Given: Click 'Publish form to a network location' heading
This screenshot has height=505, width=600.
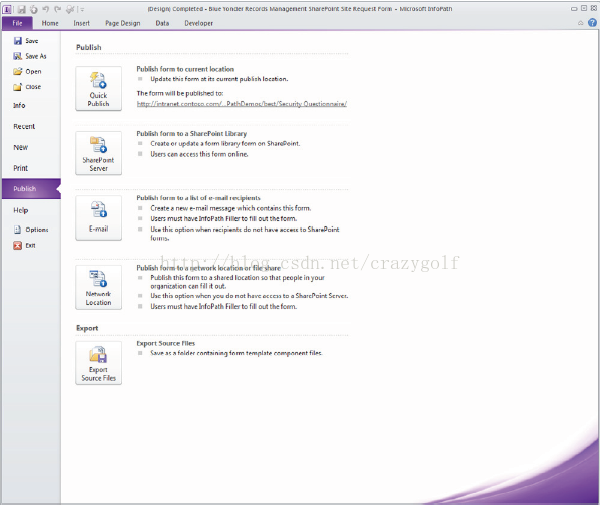Looking at the screenshot, I should pos(209,268).
